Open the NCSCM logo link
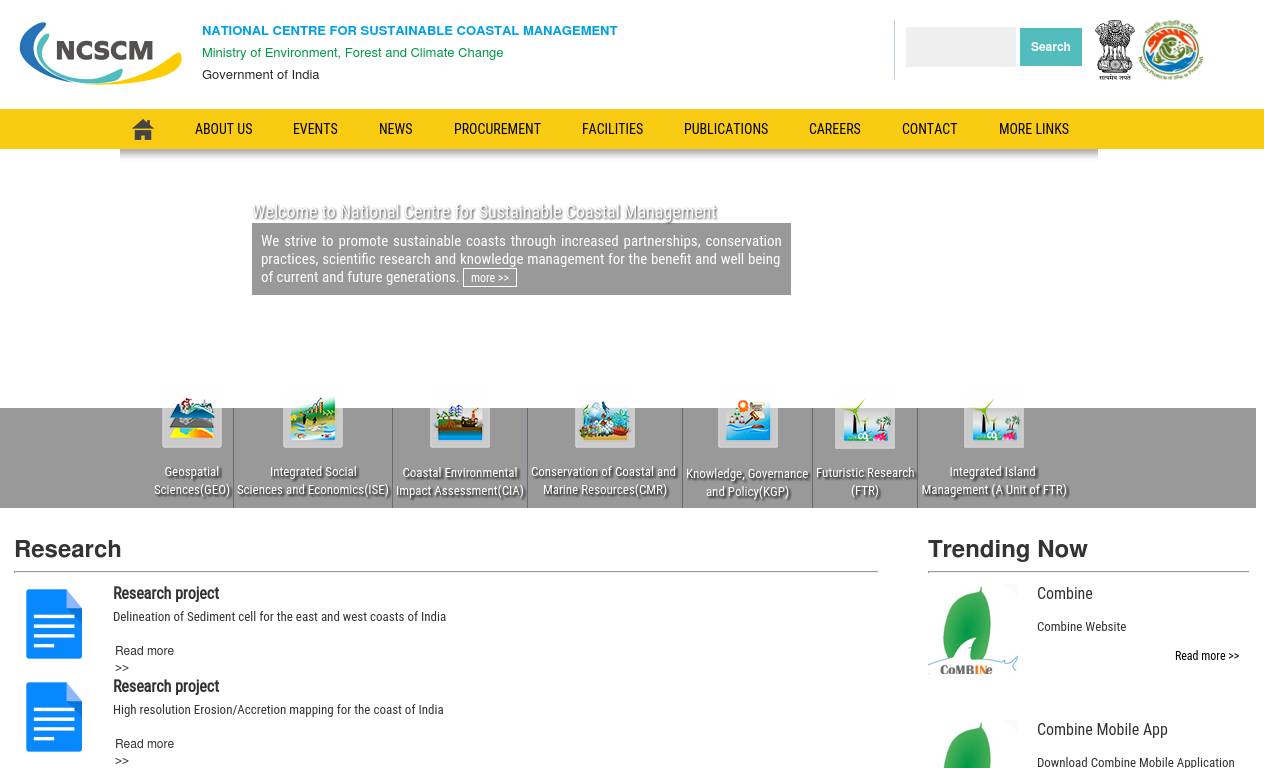The width and height of the screenshot is (1264, 768). pos(101,53)
